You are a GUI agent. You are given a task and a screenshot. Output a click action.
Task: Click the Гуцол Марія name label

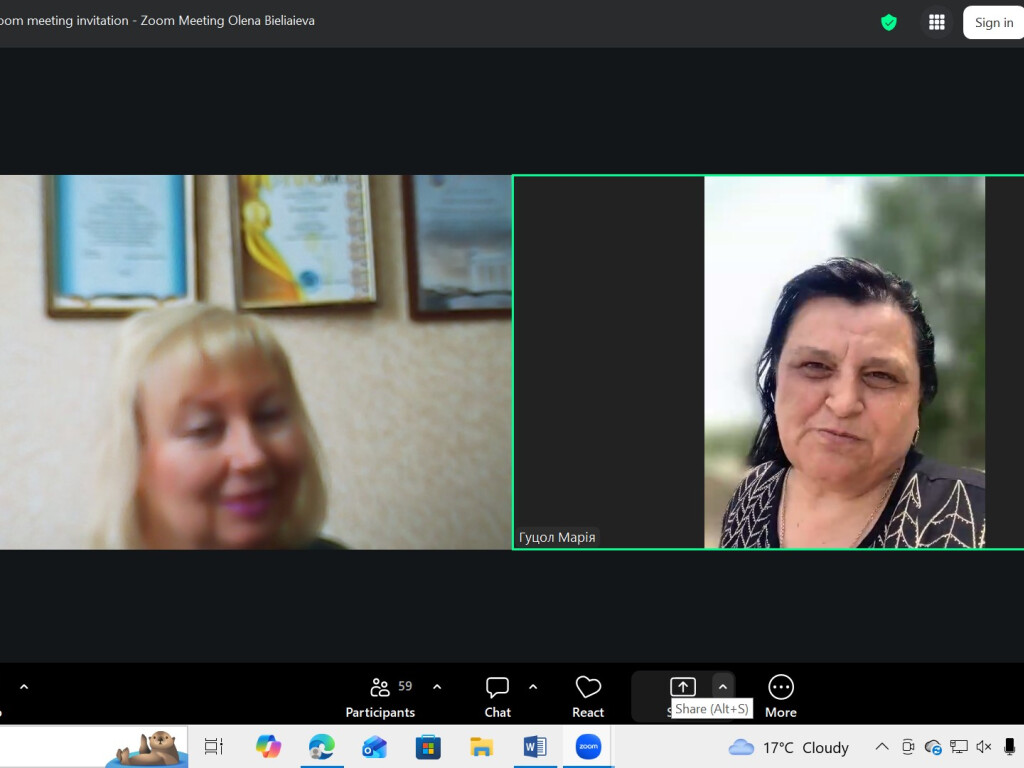click(557, 537)
